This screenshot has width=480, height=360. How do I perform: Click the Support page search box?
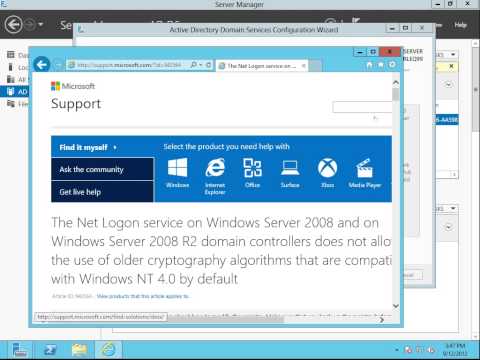click(x=362, y=107)
